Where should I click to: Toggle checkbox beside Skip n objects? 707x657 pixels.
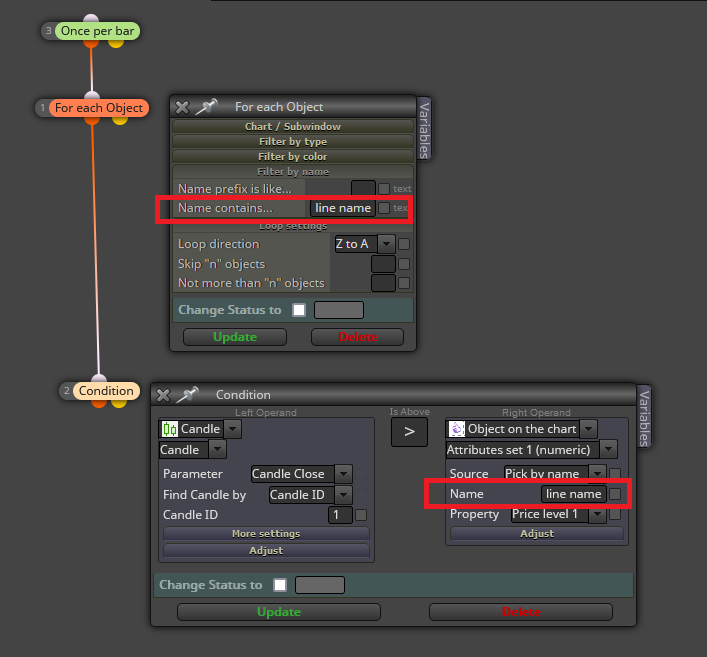click(404, 264)
